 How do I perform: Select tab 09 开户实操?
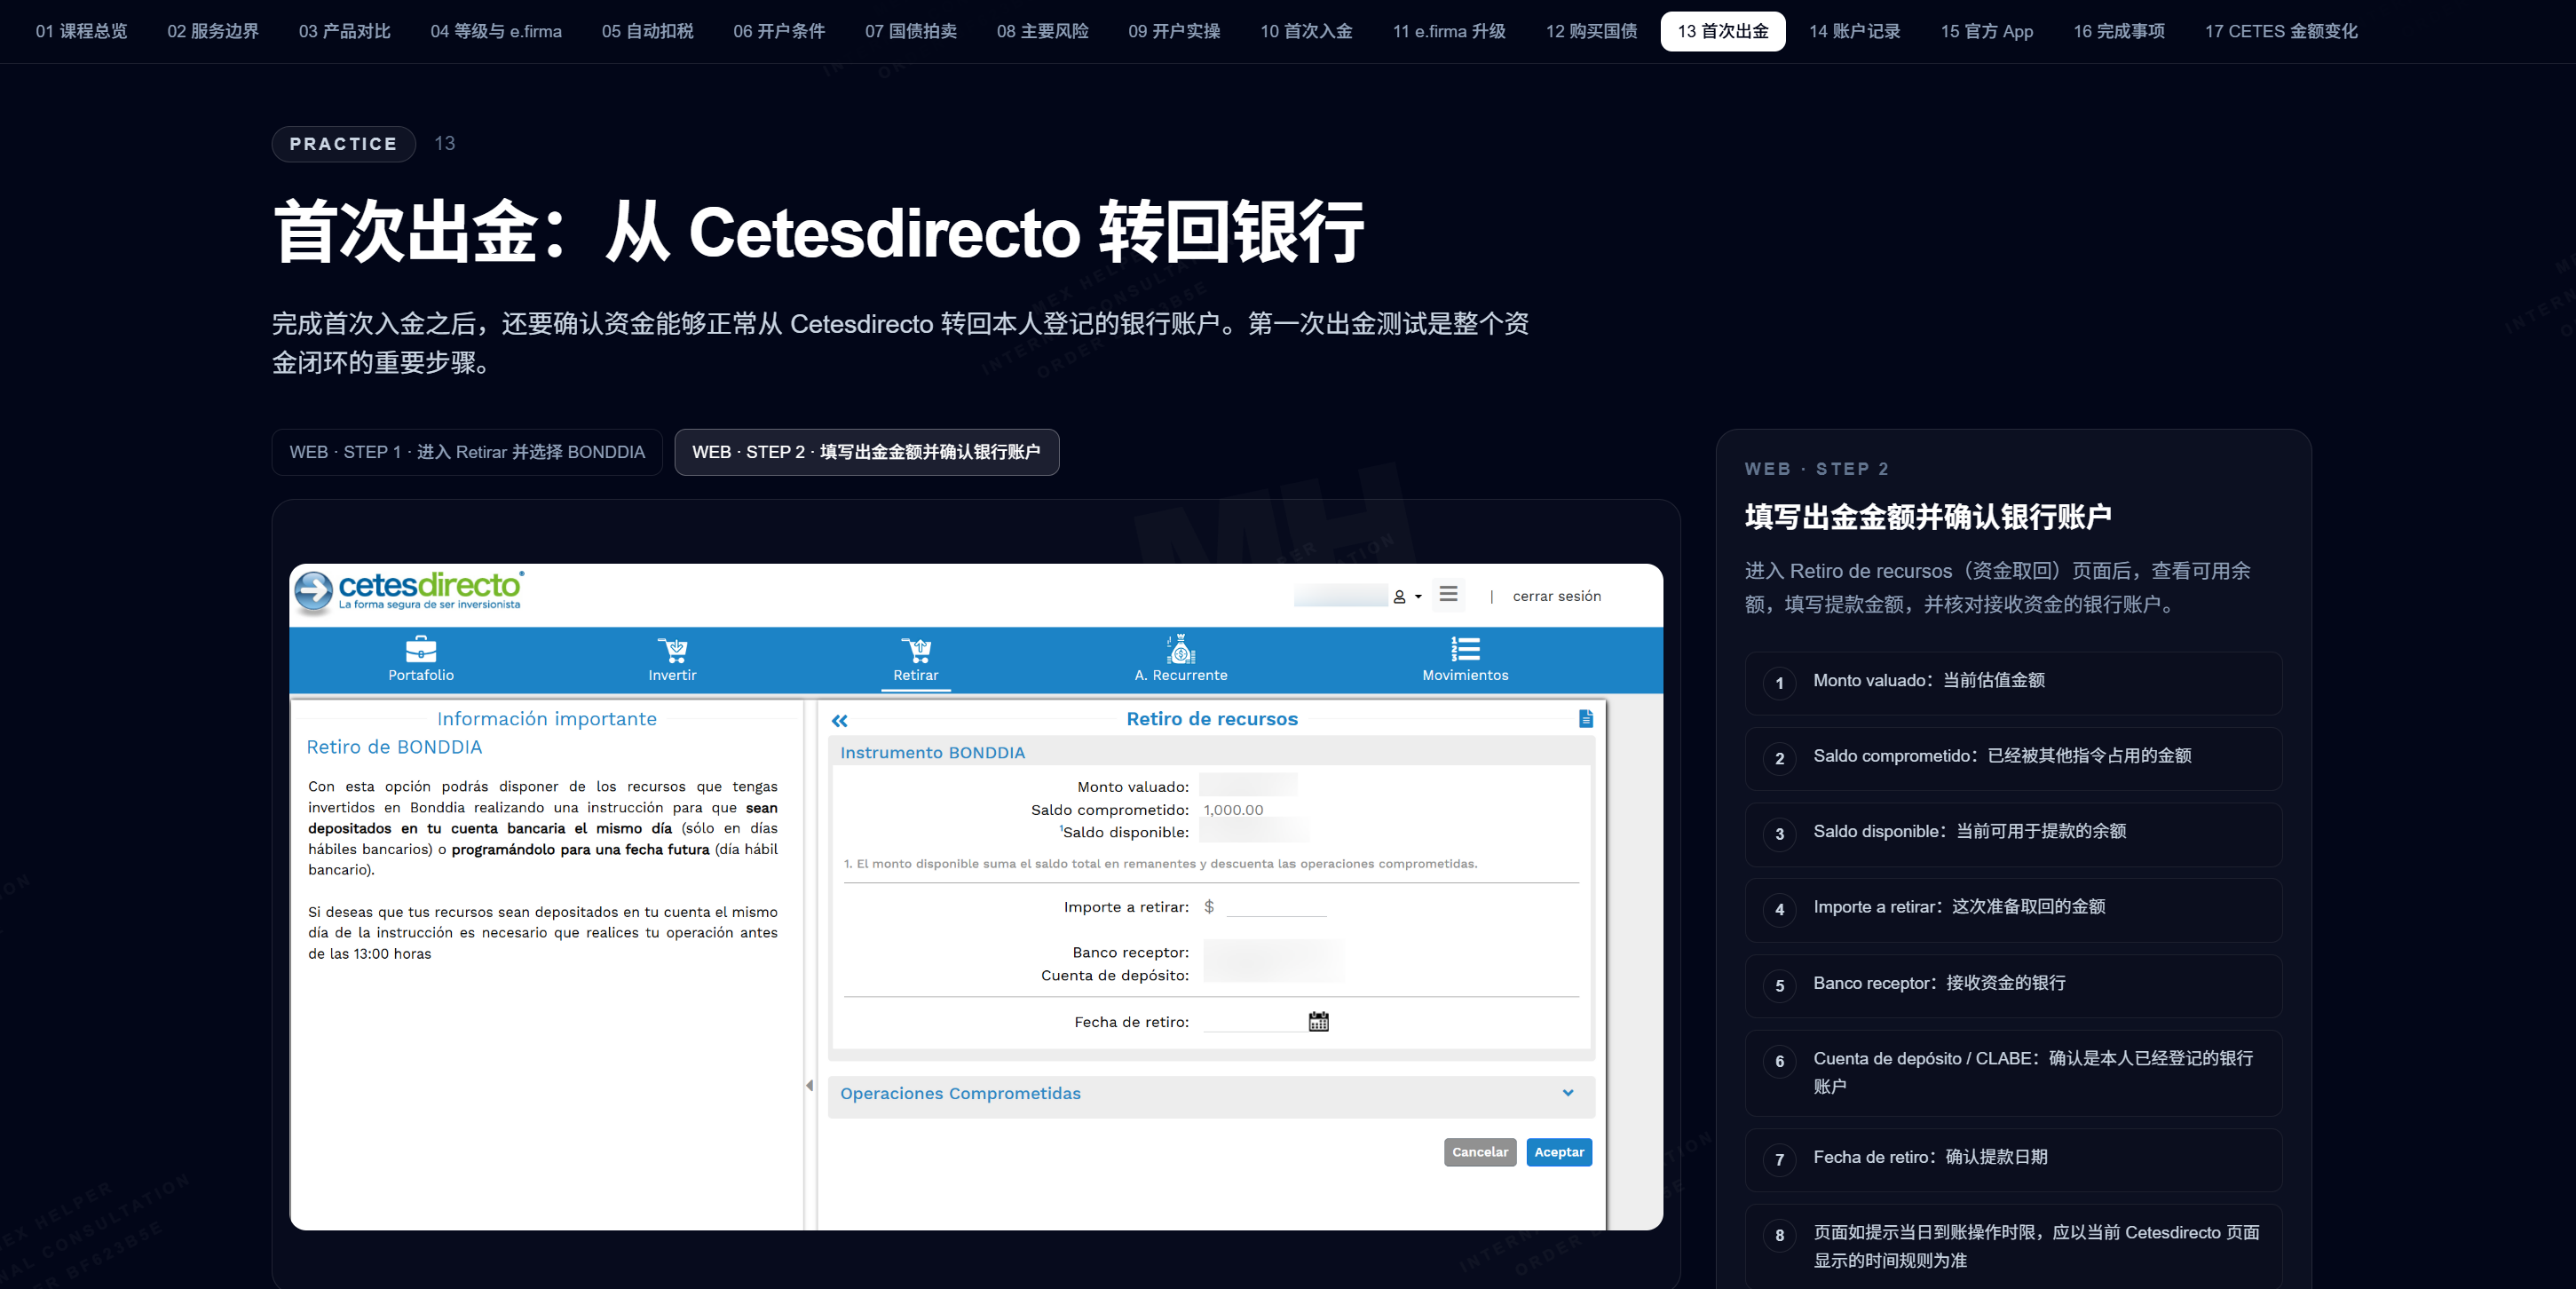click(1174, 31)
